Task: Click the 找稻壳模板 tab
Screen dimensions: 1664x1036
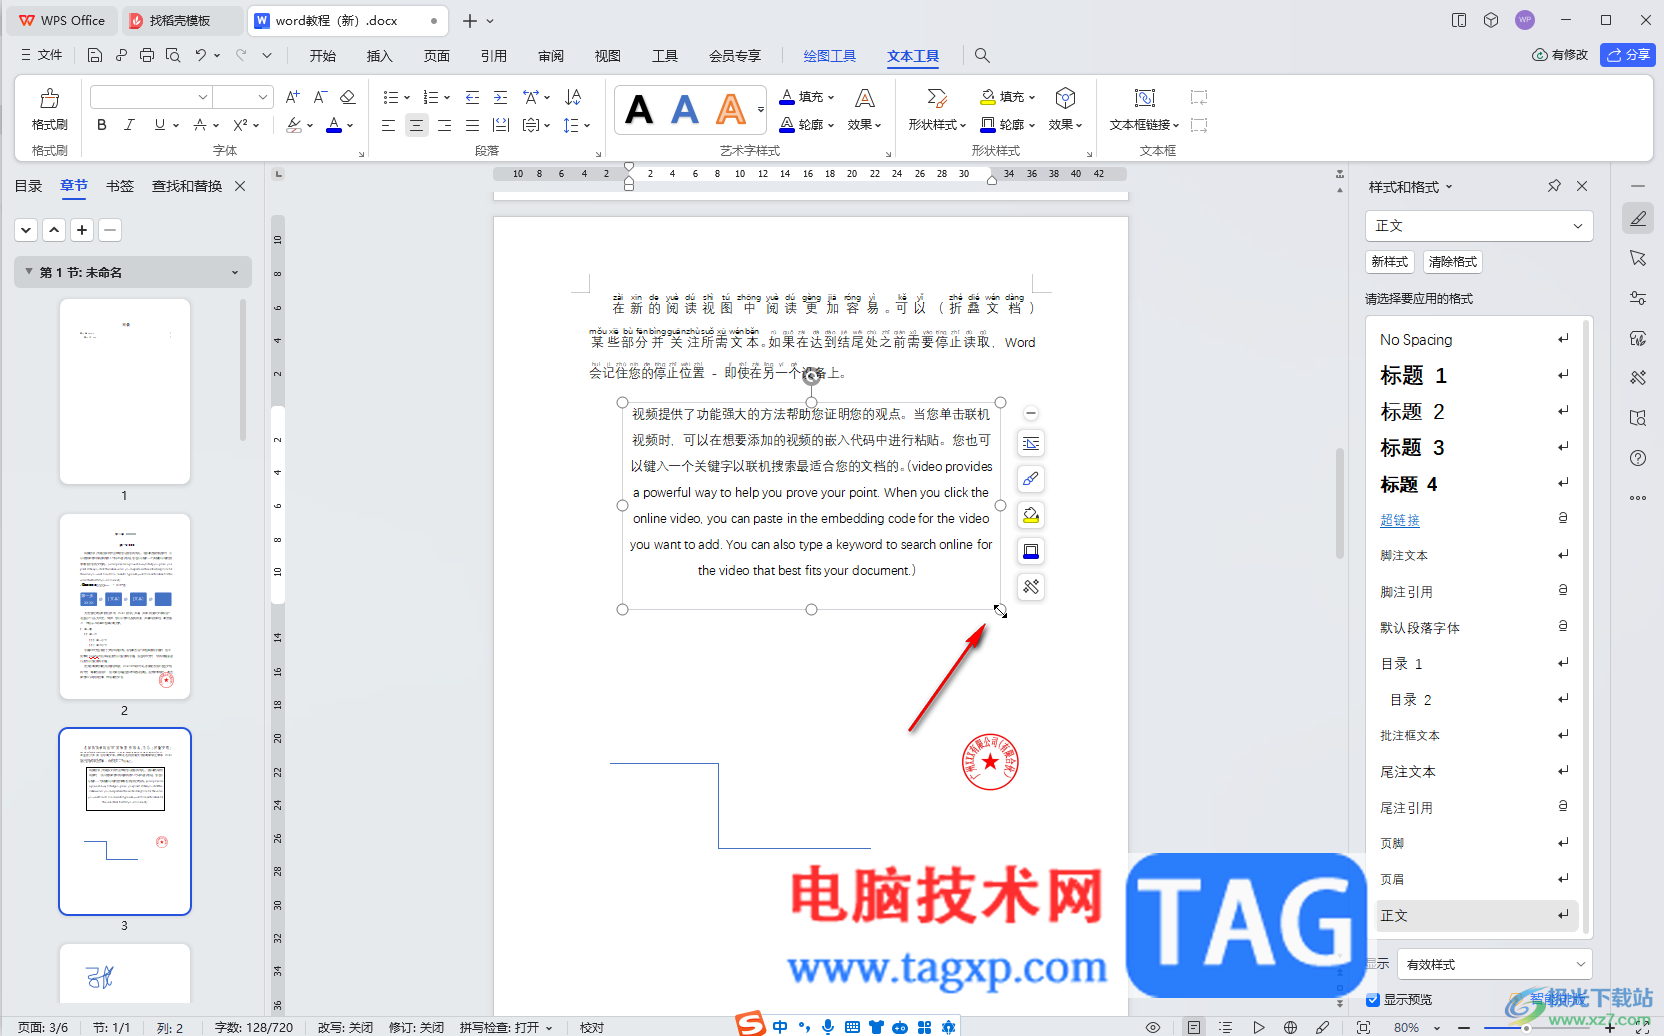Action: (x=180, y=20)
